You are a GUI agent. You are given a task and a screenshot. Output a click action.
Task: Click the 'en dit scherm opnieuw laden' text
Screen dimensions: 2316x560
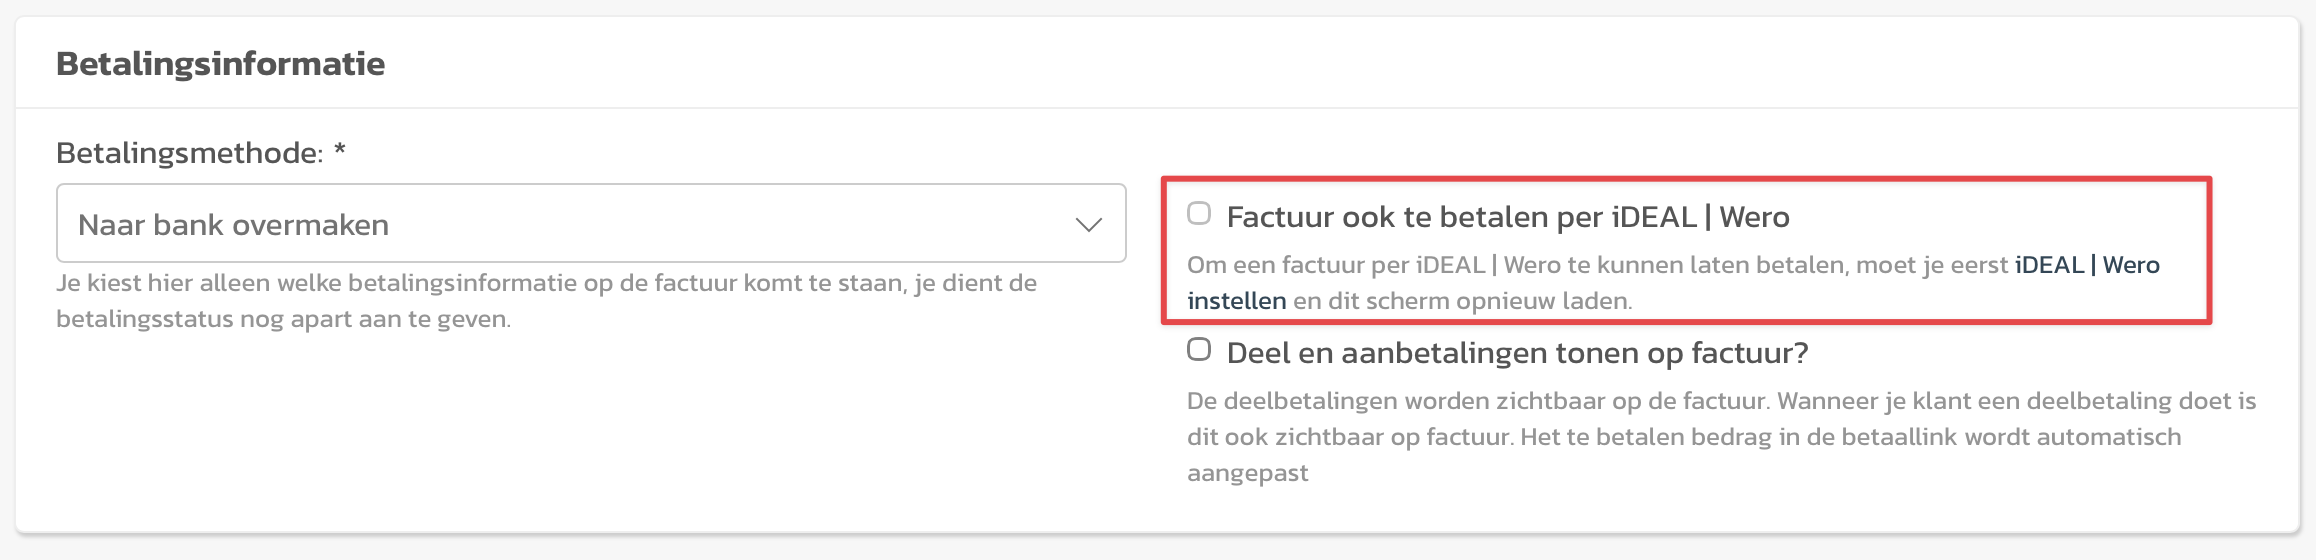1462,301
